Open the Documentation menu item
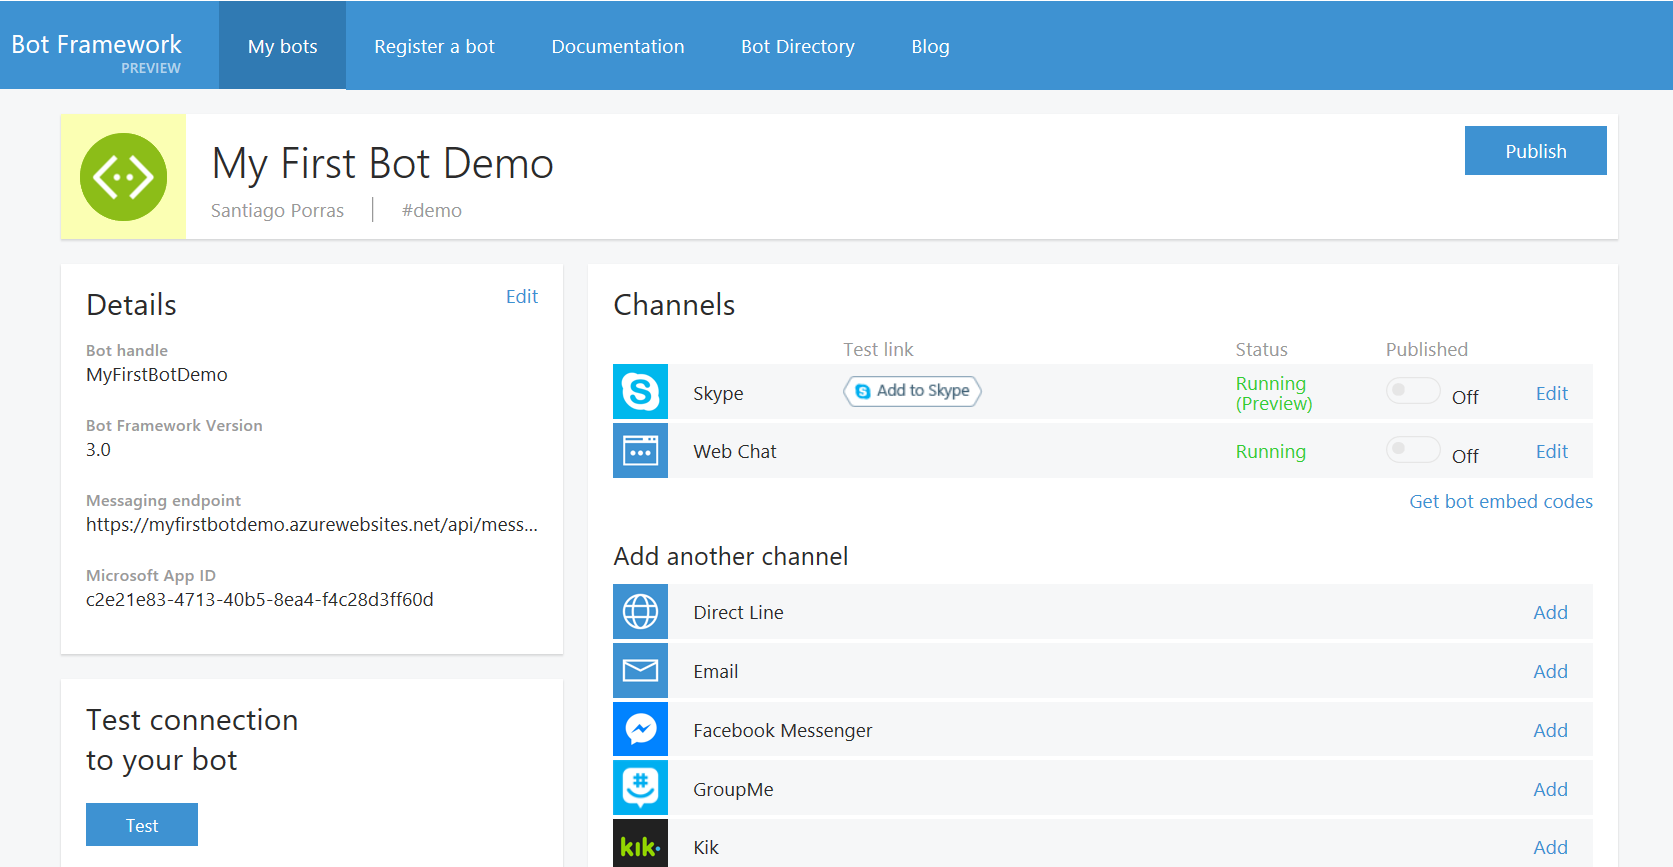The height and width of the screenshot is (867, 1673). click(x=617, y=46)
